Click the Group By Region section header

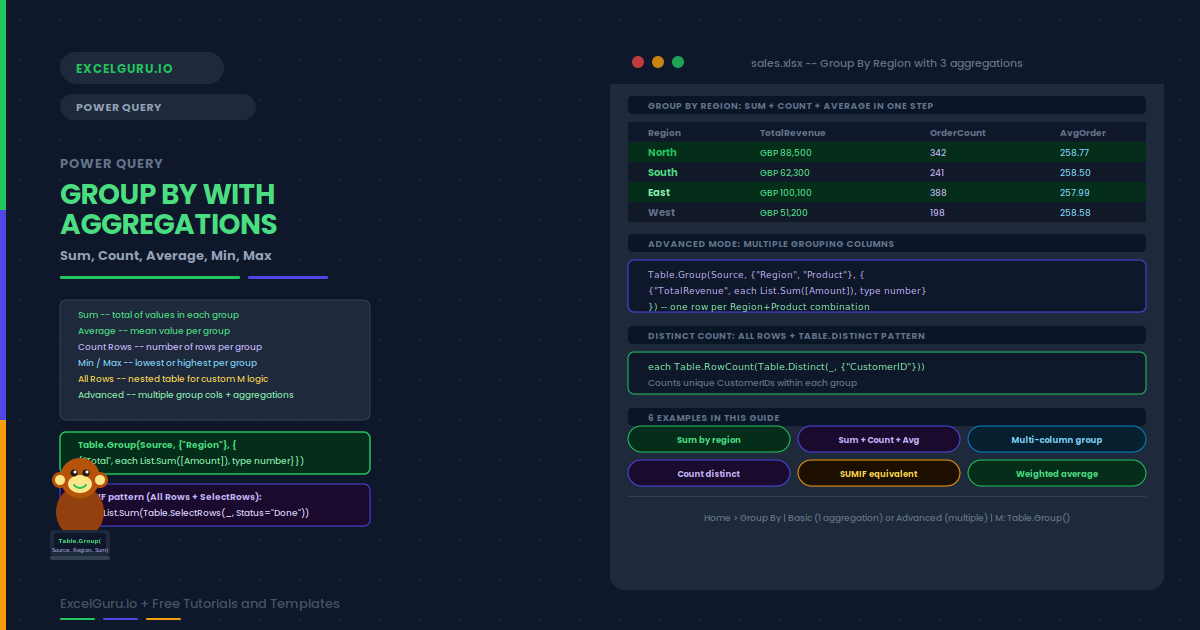point(887,105)
